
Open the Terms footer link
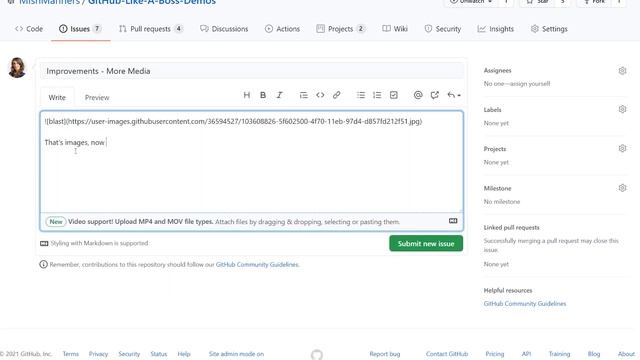click(71, 354)
